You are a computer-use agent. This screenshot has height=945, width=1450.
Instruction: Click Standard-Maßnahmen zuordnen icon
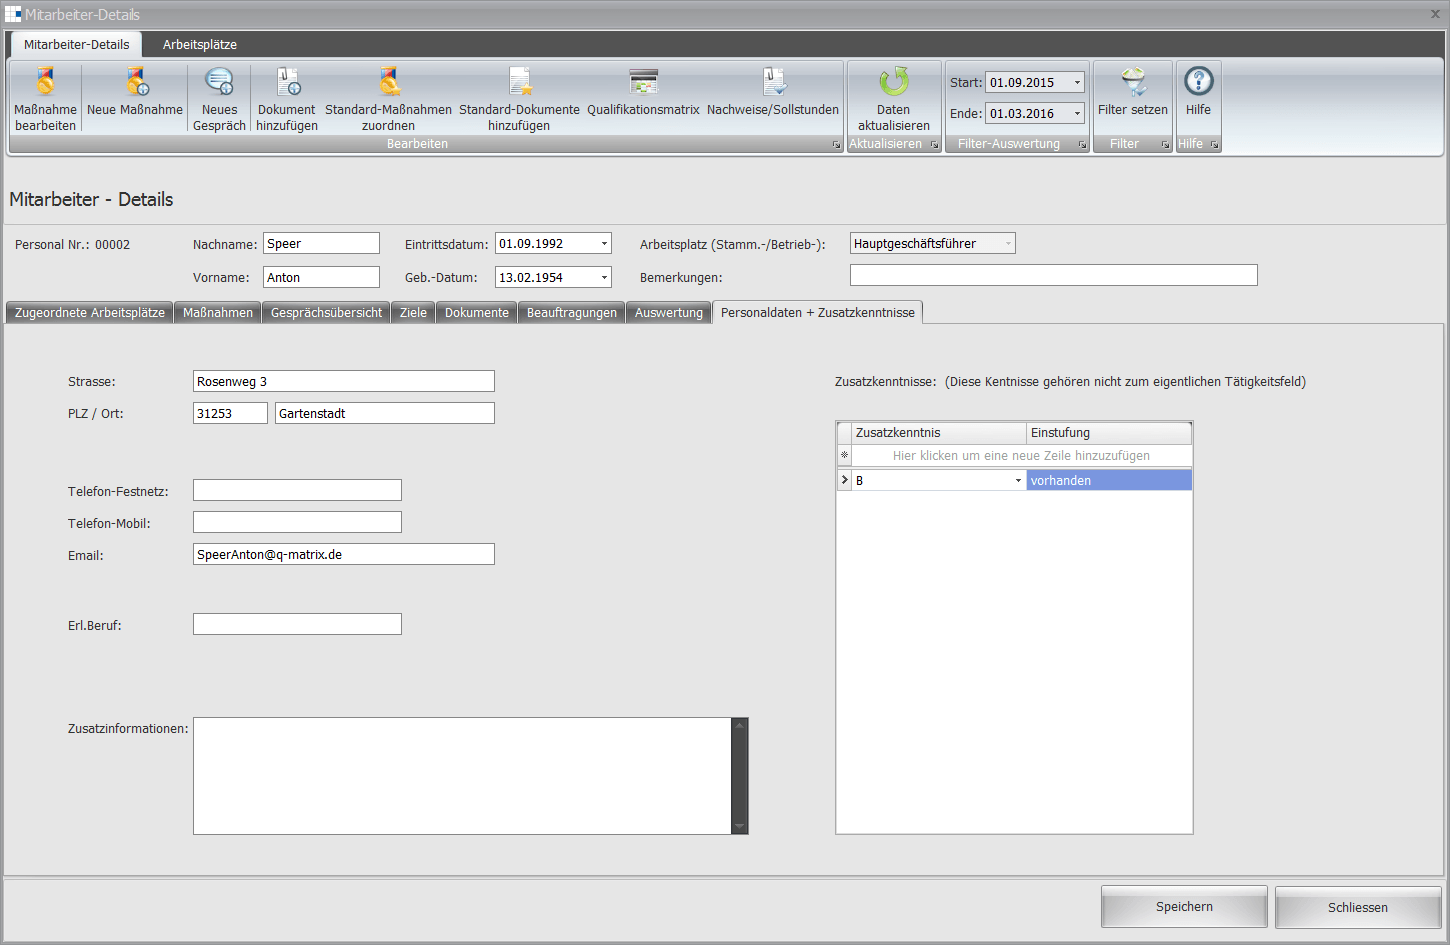pyautogui.click(x=388, y=82)
